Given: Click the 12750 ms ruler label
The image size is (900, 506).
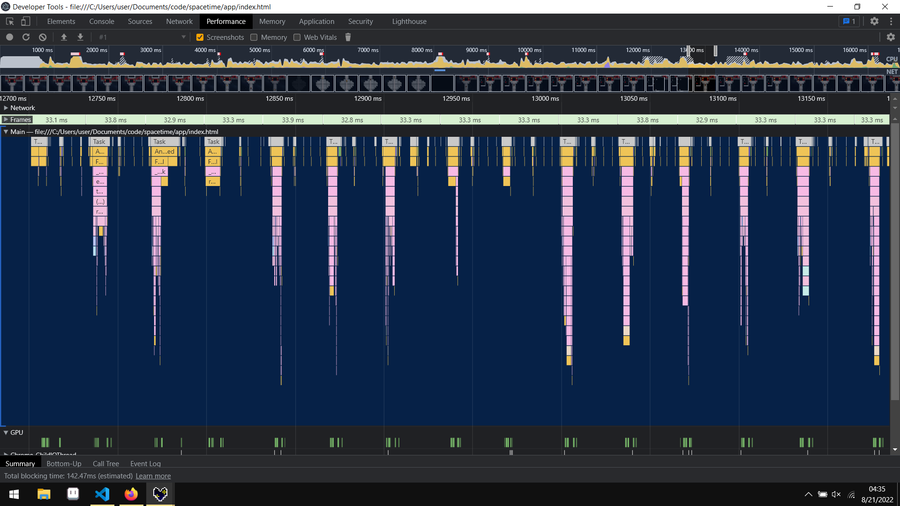Looking at the screenshot, I should point(102,99).
